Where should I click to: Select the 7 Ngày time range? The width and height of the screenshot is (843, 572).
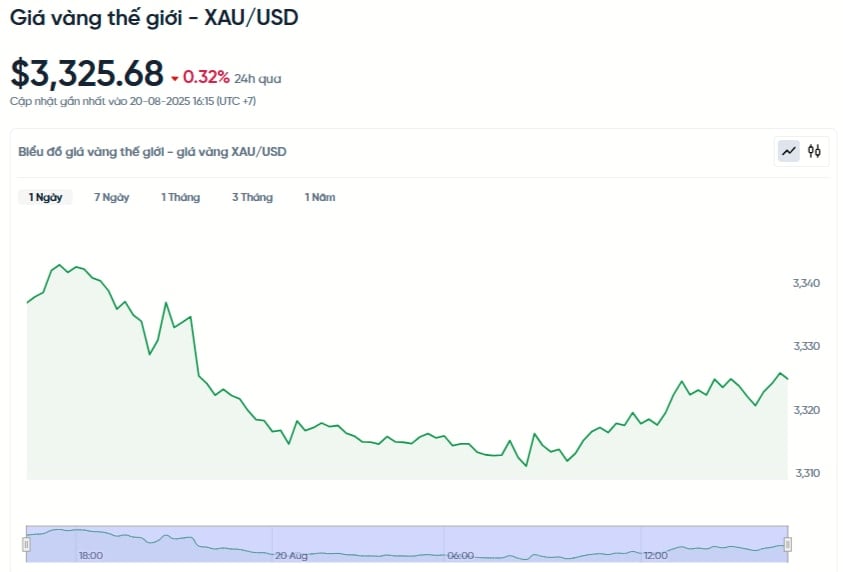click(111, 197)
